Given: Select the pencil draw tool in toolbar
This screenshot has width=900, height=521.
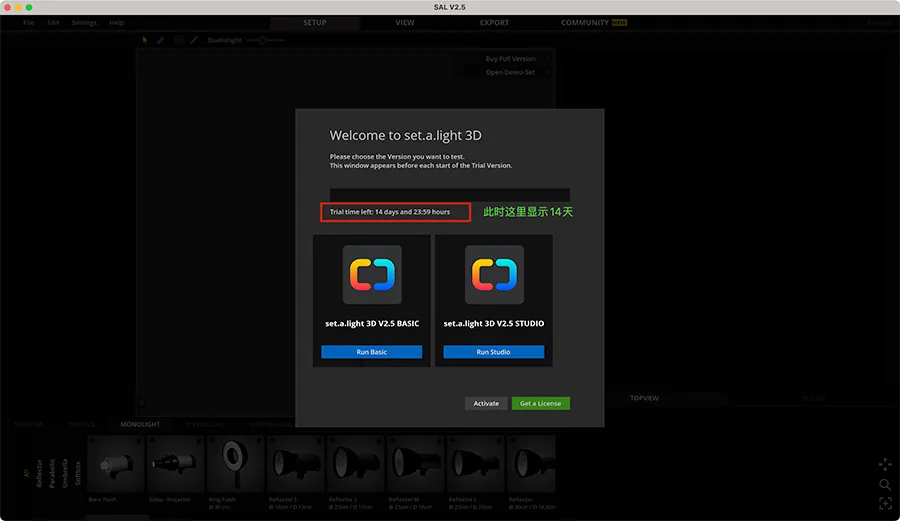Looking at the screenshot, I should pyautogui.click(x=161, y=40).
